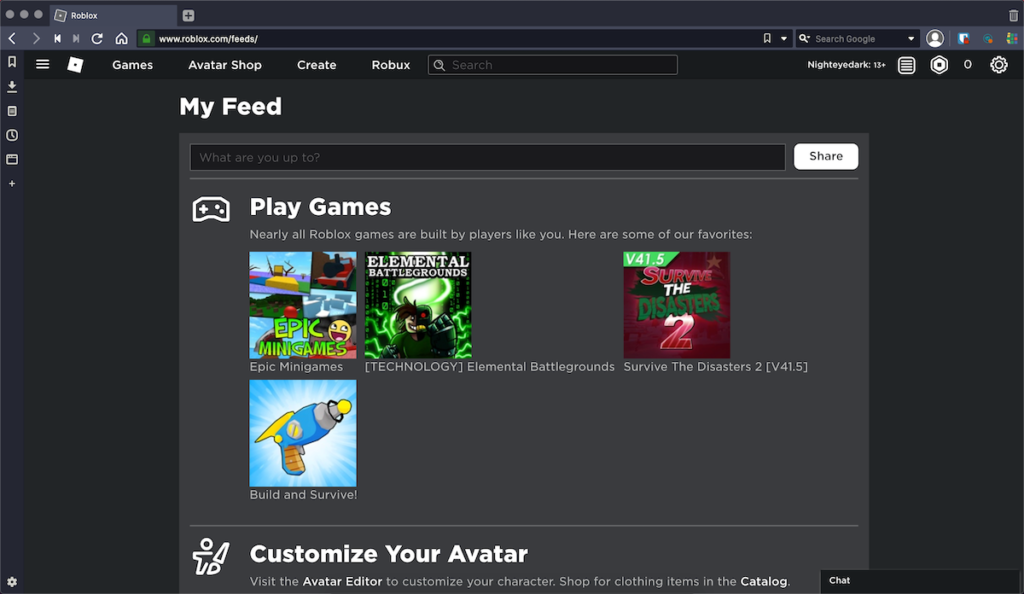Open the Epic Minigames thumbnail
Viewport: 1024px width, 594px height.
pos(302,305)
